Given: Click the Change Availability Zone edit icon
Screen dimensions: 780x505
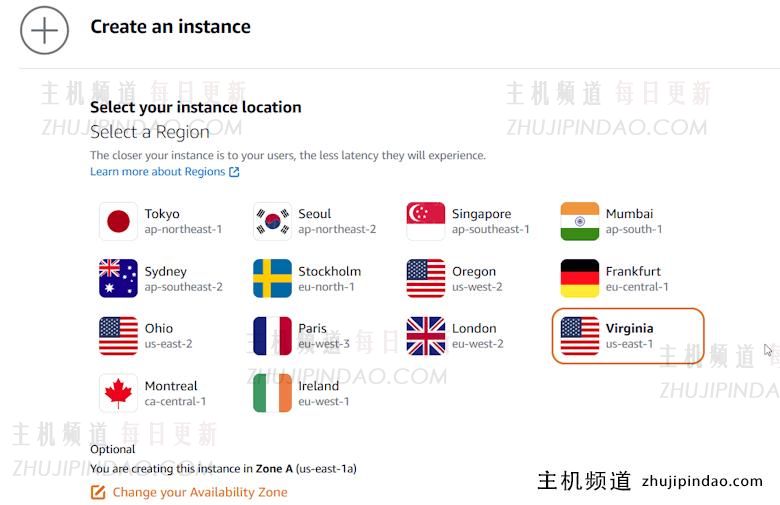Looking at the screenshot, I should pos(98,492).
